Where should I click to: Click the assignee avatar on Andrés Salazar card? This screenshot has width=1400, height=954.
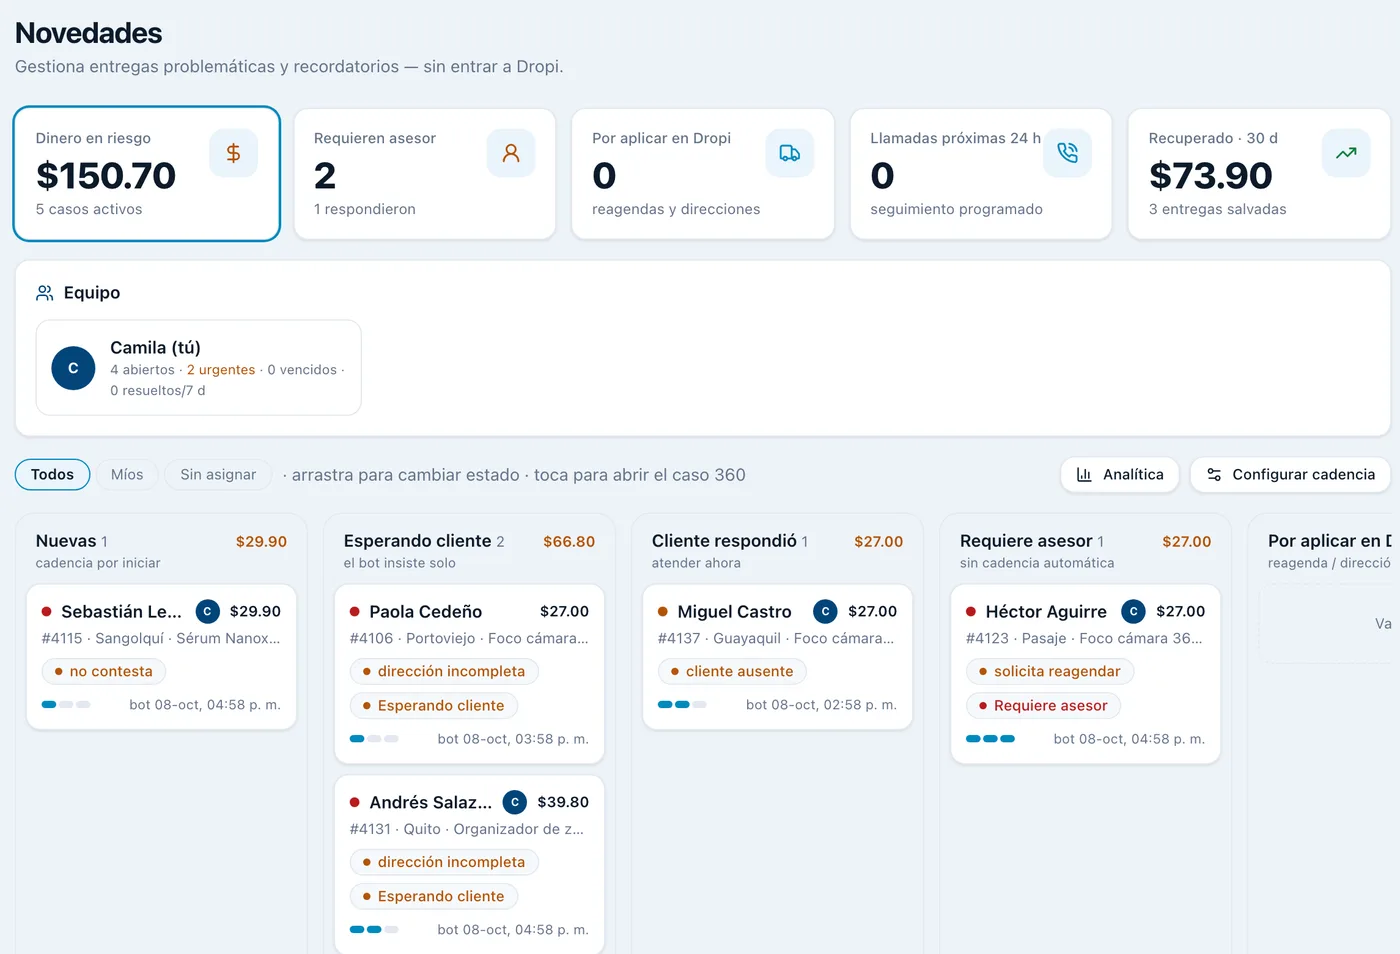[515, 802]
